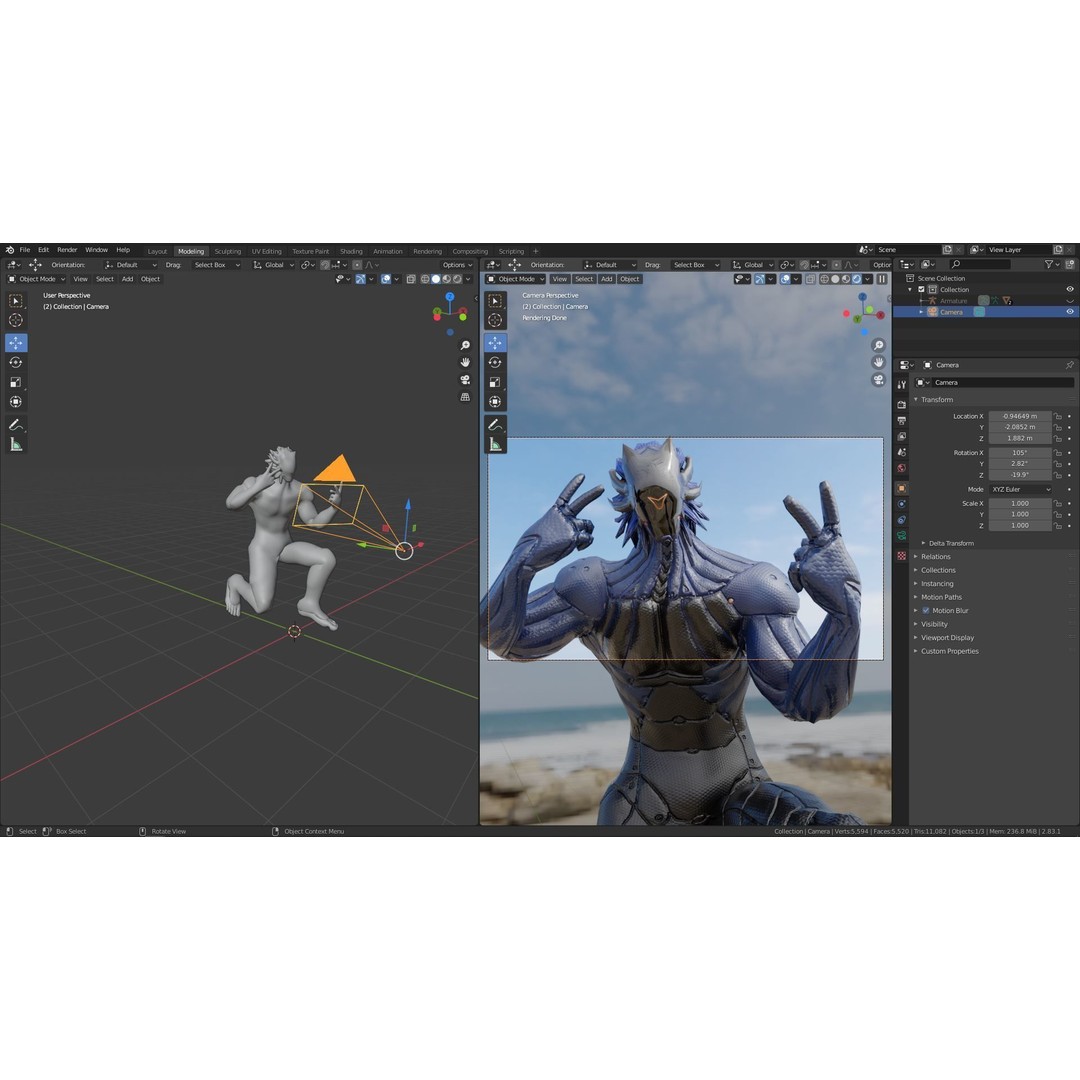Screen dimensions: 1080x1080
Task: Open the rotation Mode XYZ Euler dropdown
Action: click(1020, 490)
